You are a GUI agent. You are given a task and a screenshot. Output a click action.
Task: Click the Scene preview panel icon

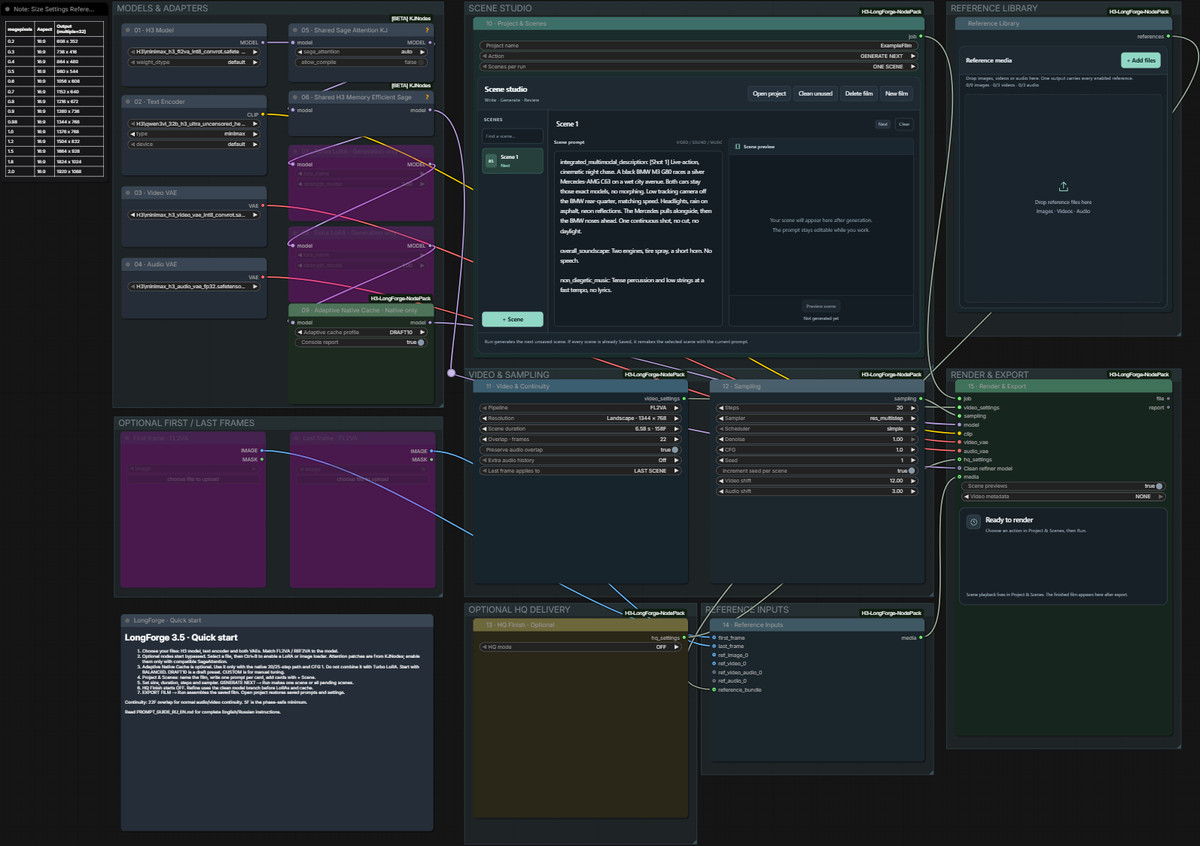coord(737,146)
